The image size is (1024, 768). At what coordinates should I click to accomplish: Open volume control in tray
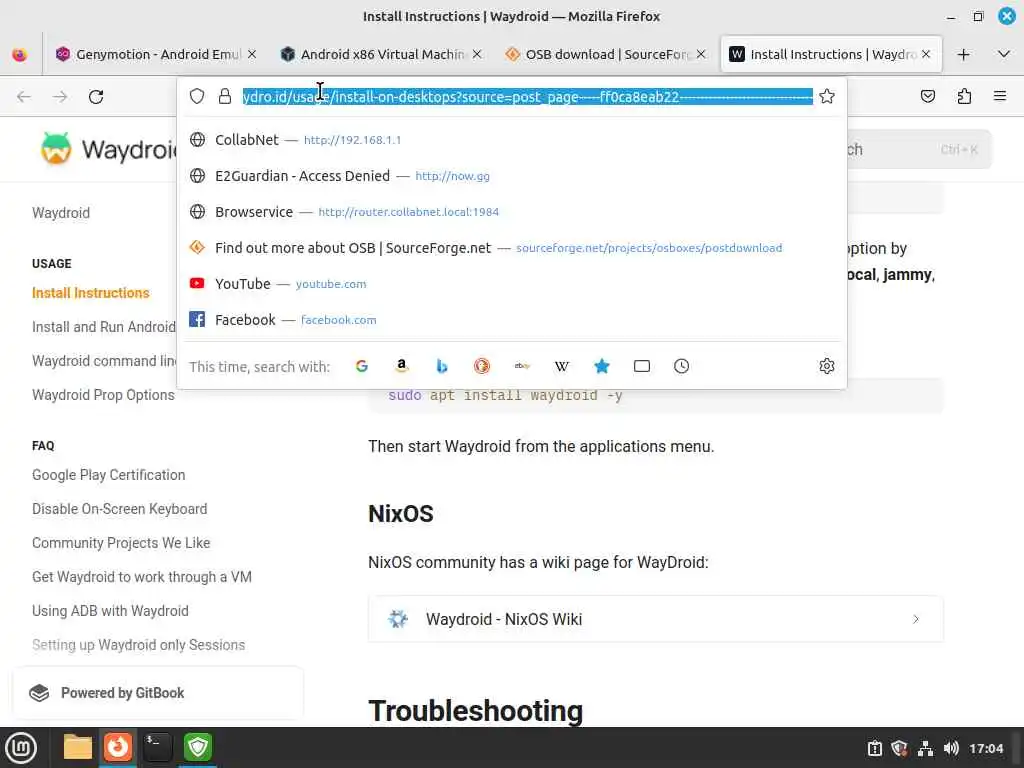point(951,748)
